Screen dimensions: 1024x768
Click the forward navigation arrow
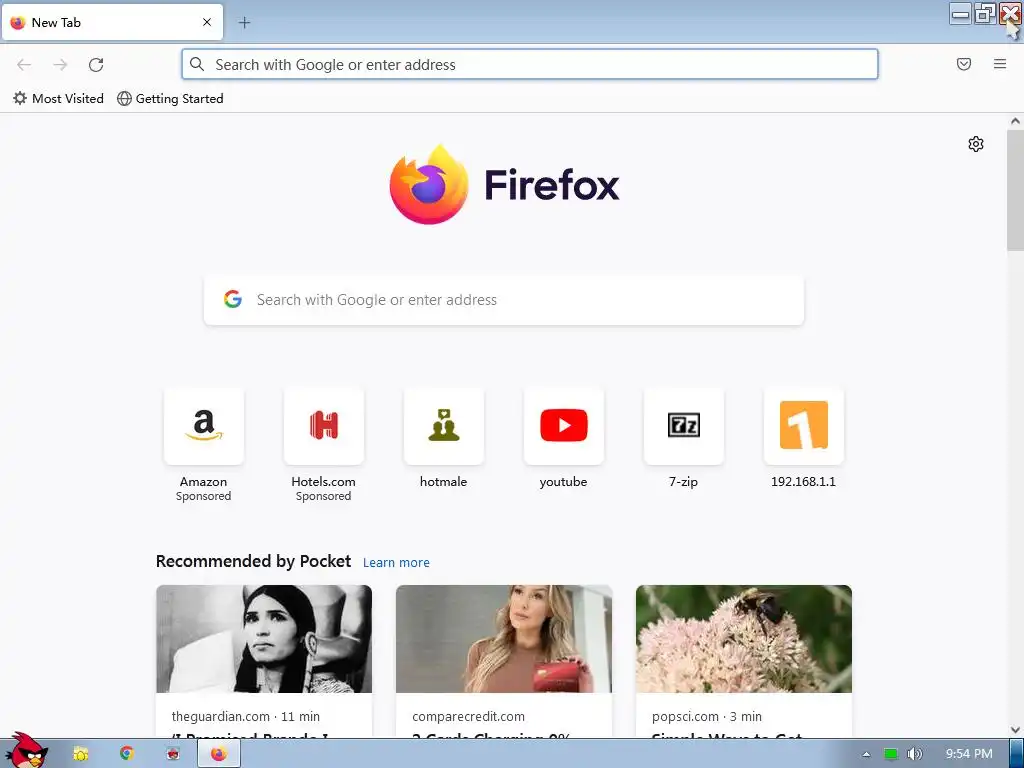pyautogui.click(x=60, y=65)
